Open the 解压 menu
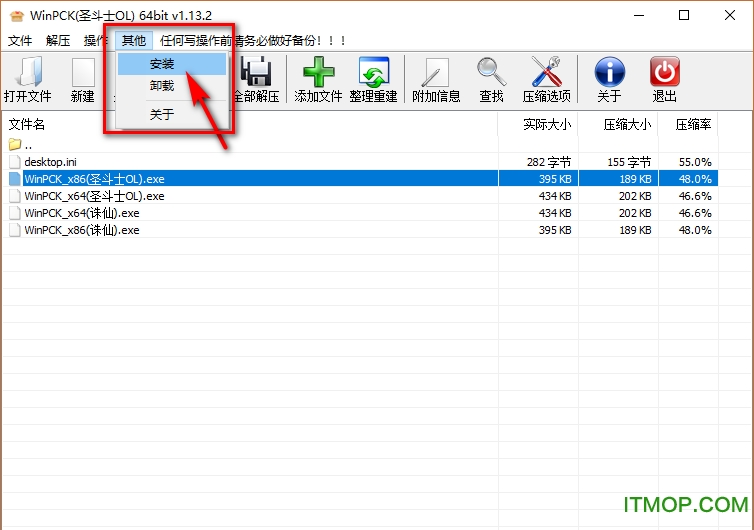Image resolution: width=754 pixels, height=530 pixels. point(58,40)
